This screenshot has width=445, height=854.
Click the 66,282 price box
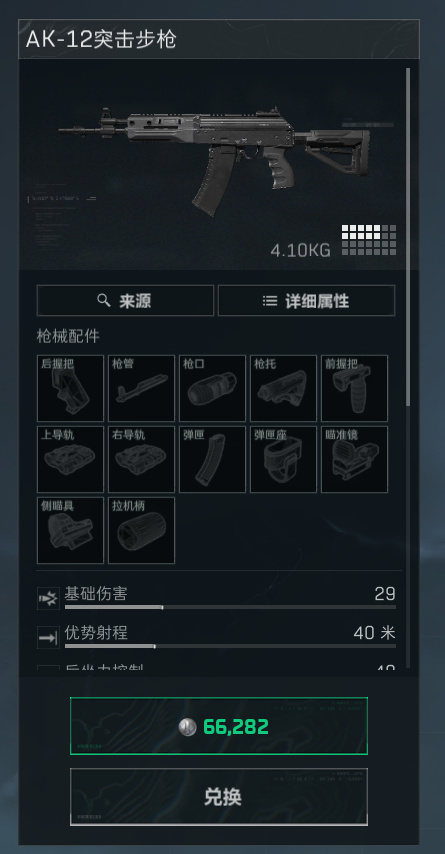point(219,726)
